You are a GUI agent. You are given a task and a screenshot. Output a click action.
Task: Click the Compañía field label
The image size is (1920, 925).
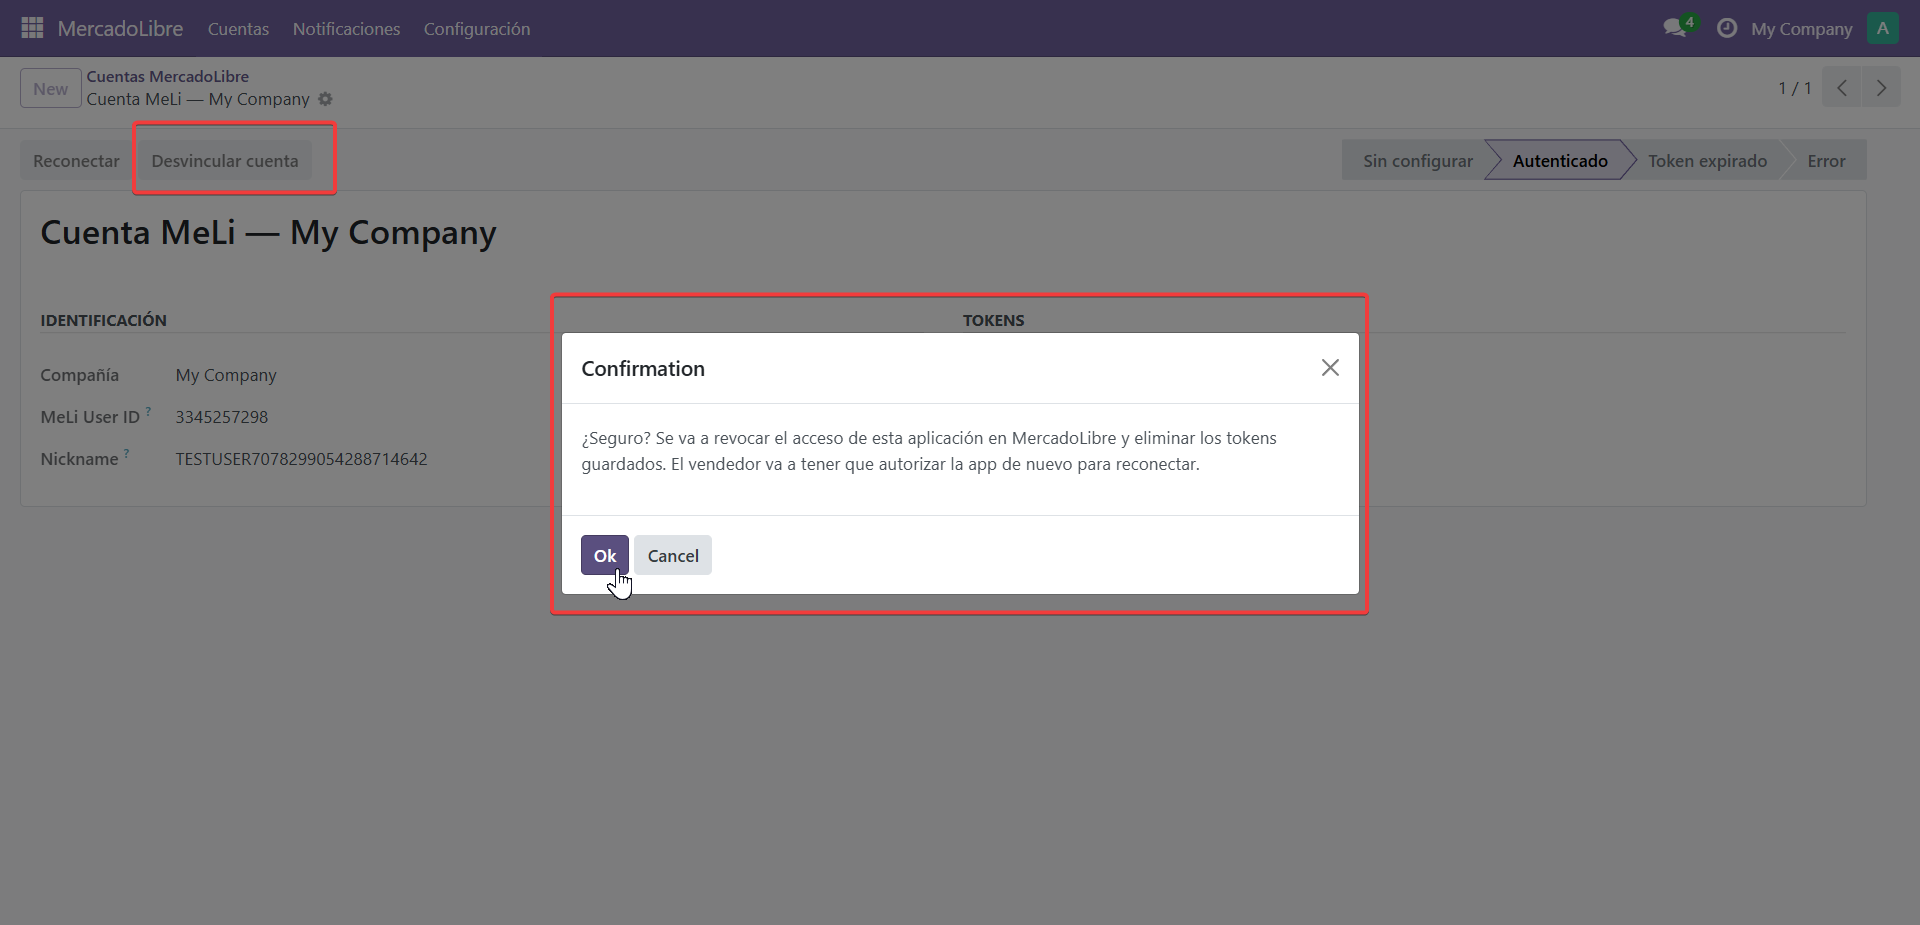(x=80, y=375)
